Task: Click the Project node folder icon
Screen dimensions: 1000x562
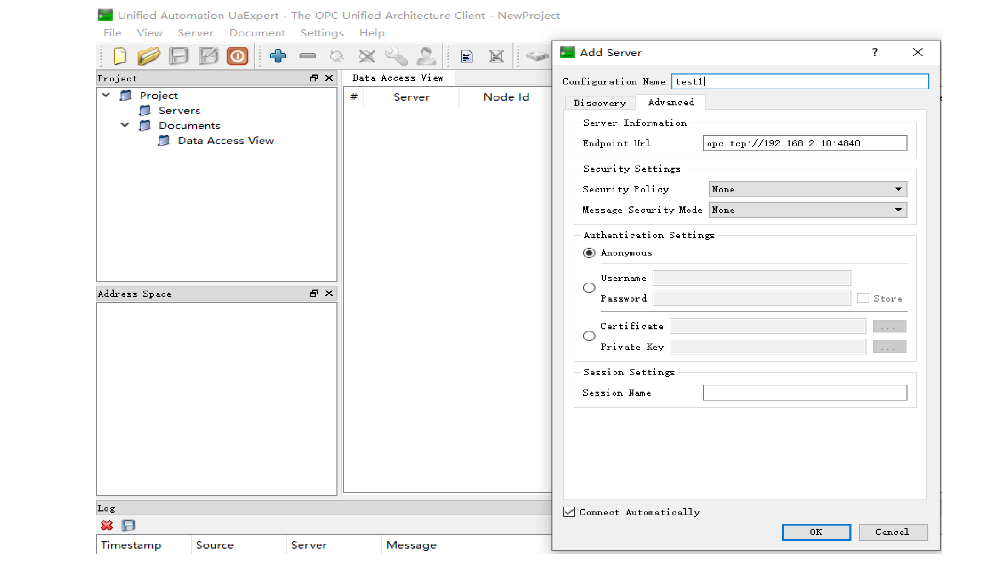Action: click(126, 95)
